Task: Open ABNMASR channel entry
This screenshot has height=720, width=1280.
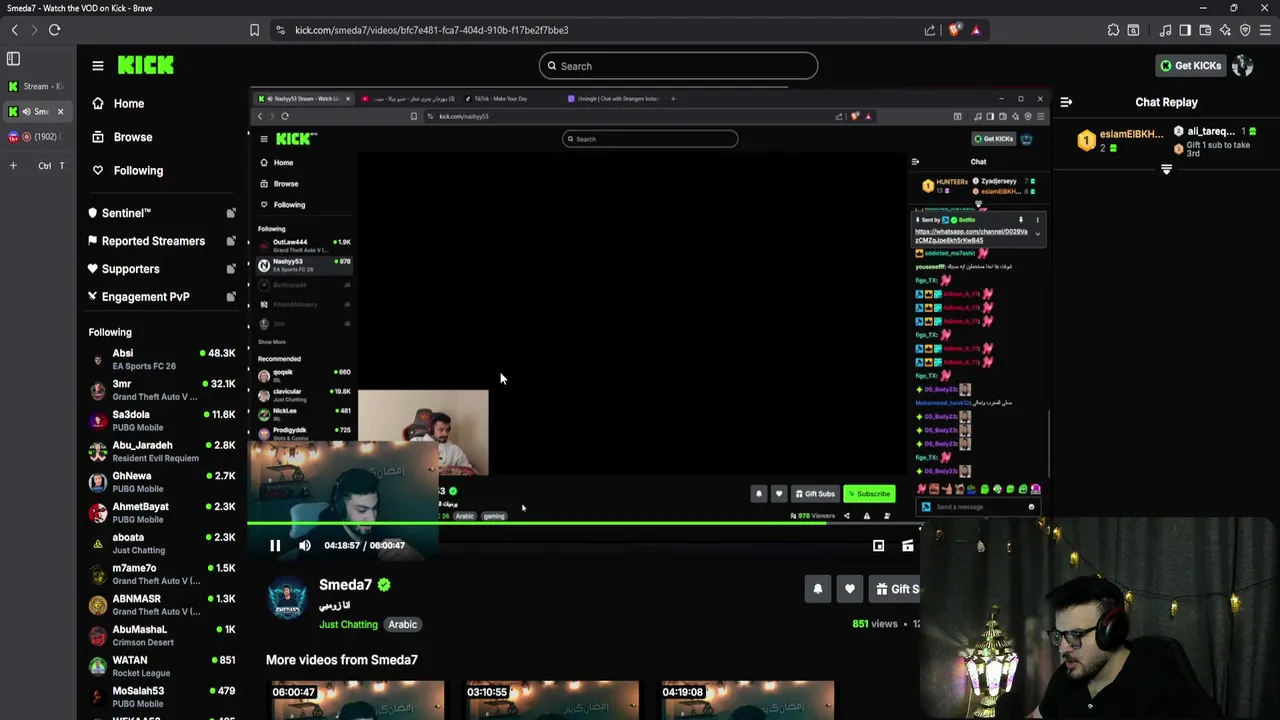Action: coord(162,605)
